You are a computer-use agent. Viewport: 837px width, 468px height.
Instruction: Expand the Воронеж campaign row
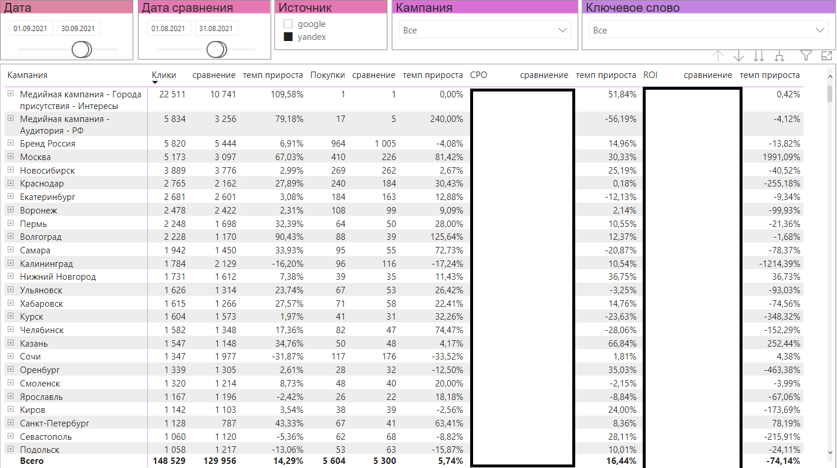click(10, 210)
